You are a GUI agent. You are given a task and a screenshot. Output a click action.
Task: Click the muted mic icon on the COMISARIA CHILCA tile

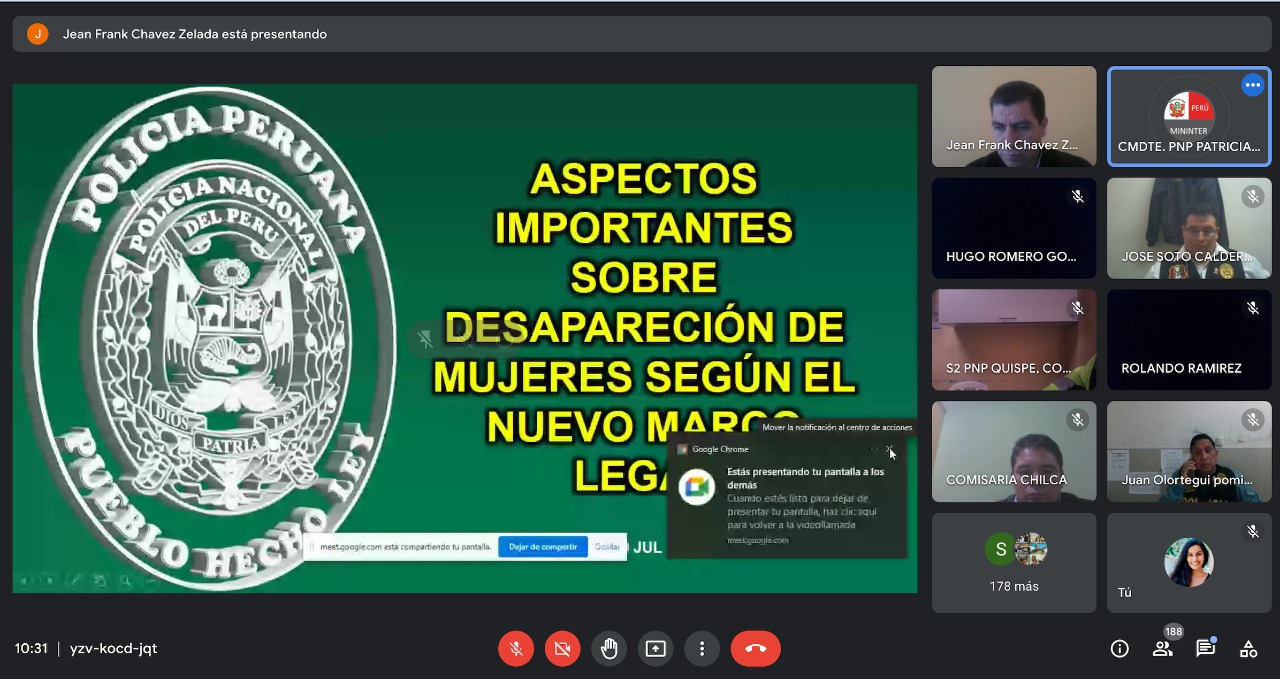(x=1078, y=420)
